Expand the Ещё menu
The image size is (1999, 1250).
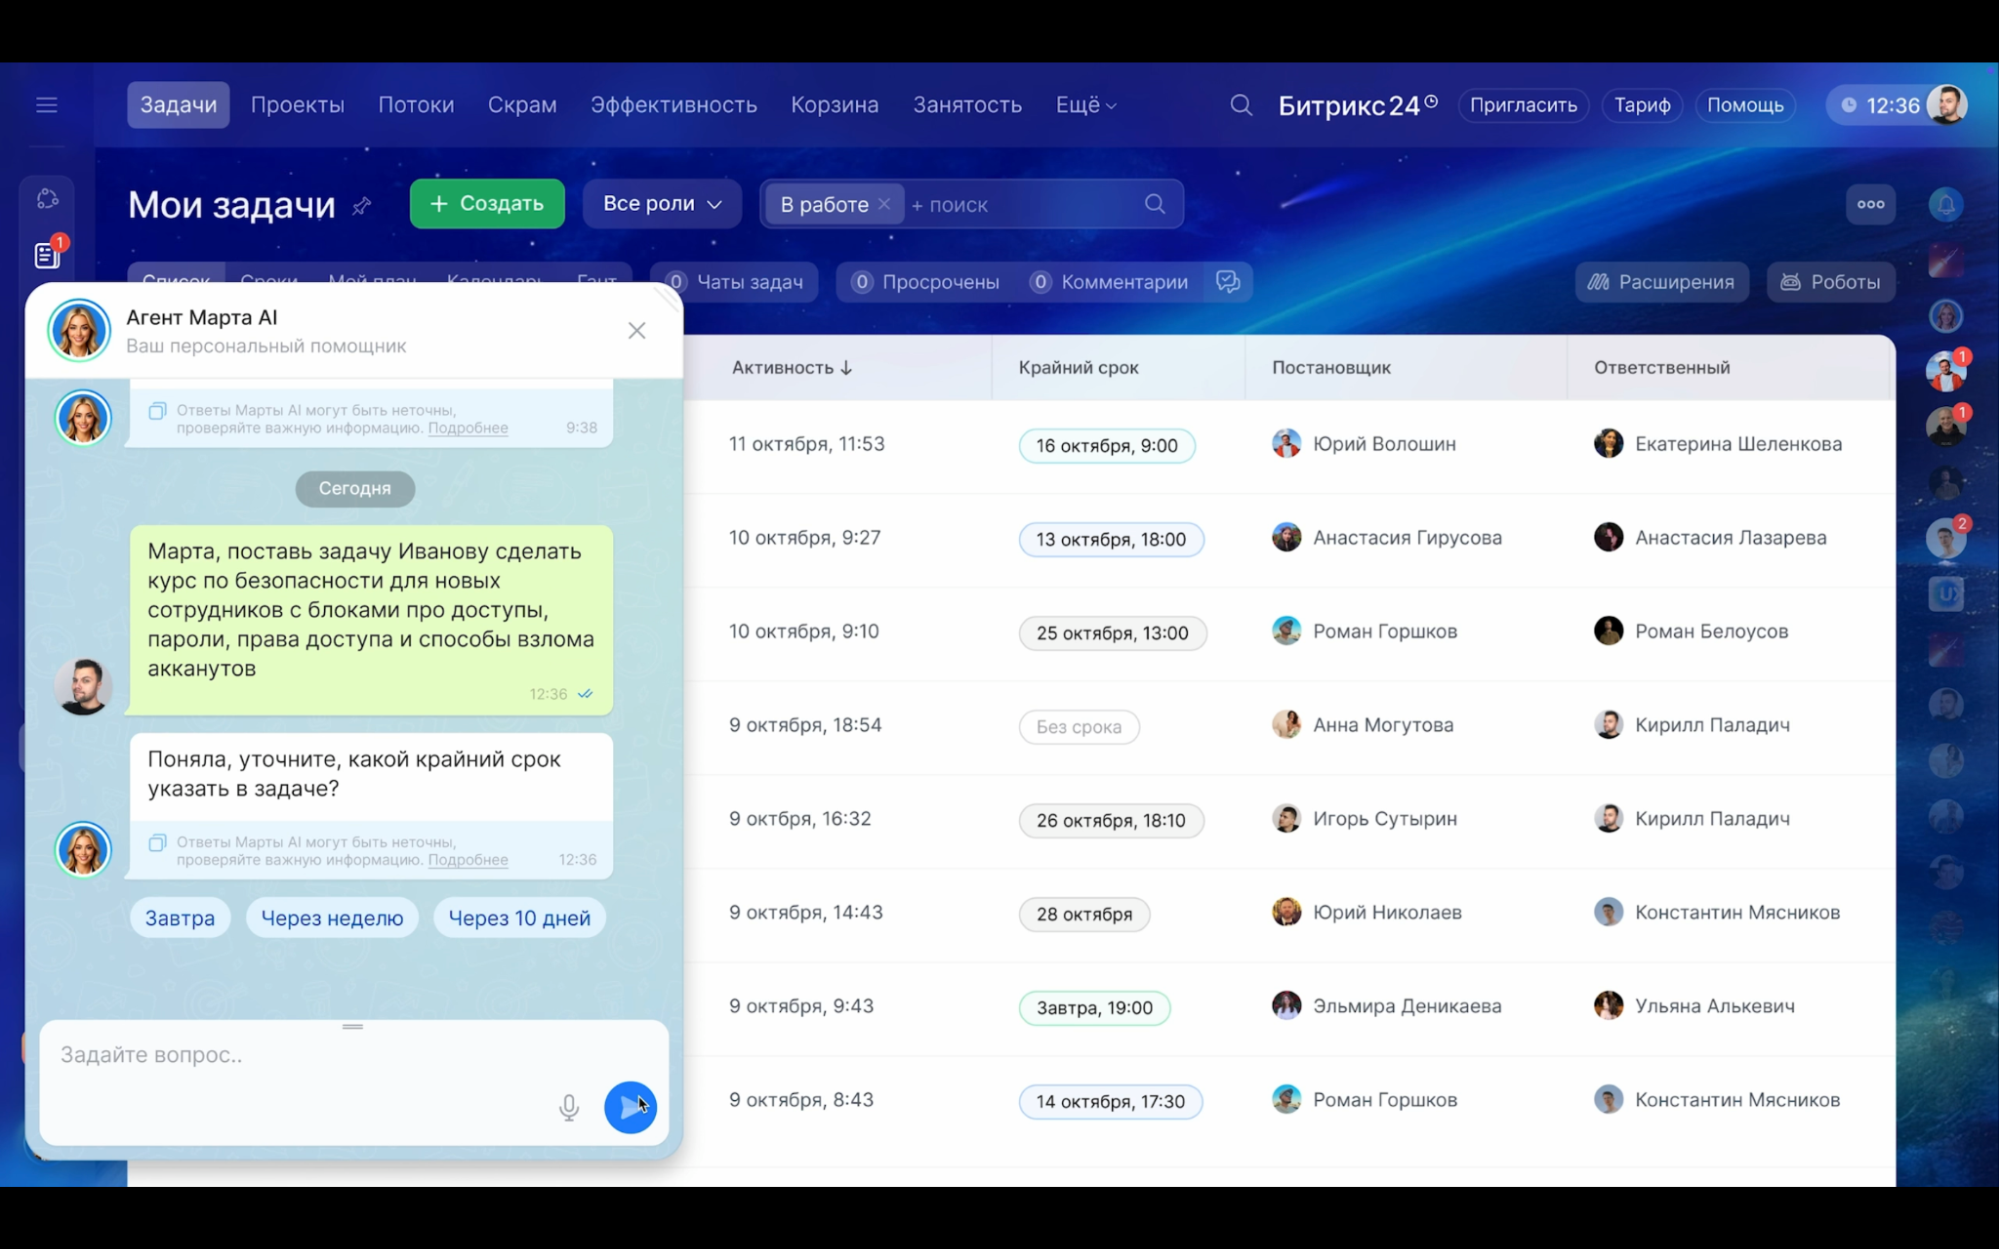click(1085, 105)
